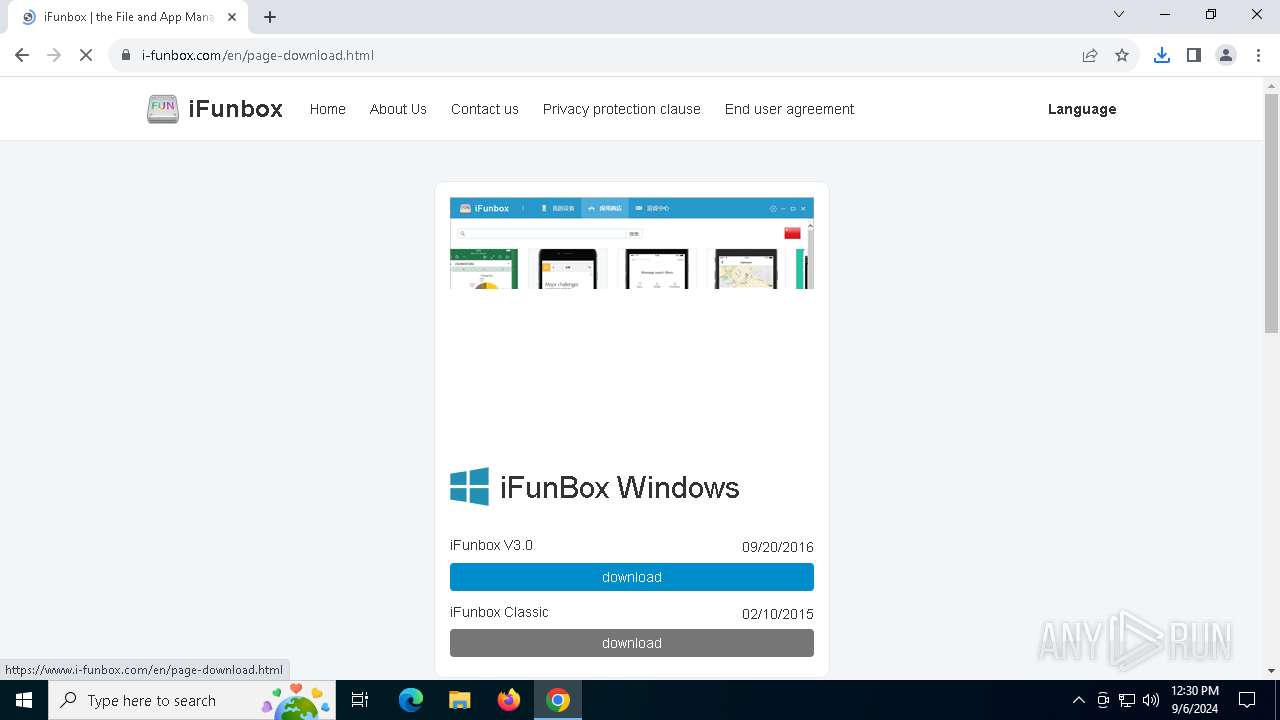This screenshot has height=720, width=1280.
Task: Click the browser forward arrow
Action: coord(54,55)
